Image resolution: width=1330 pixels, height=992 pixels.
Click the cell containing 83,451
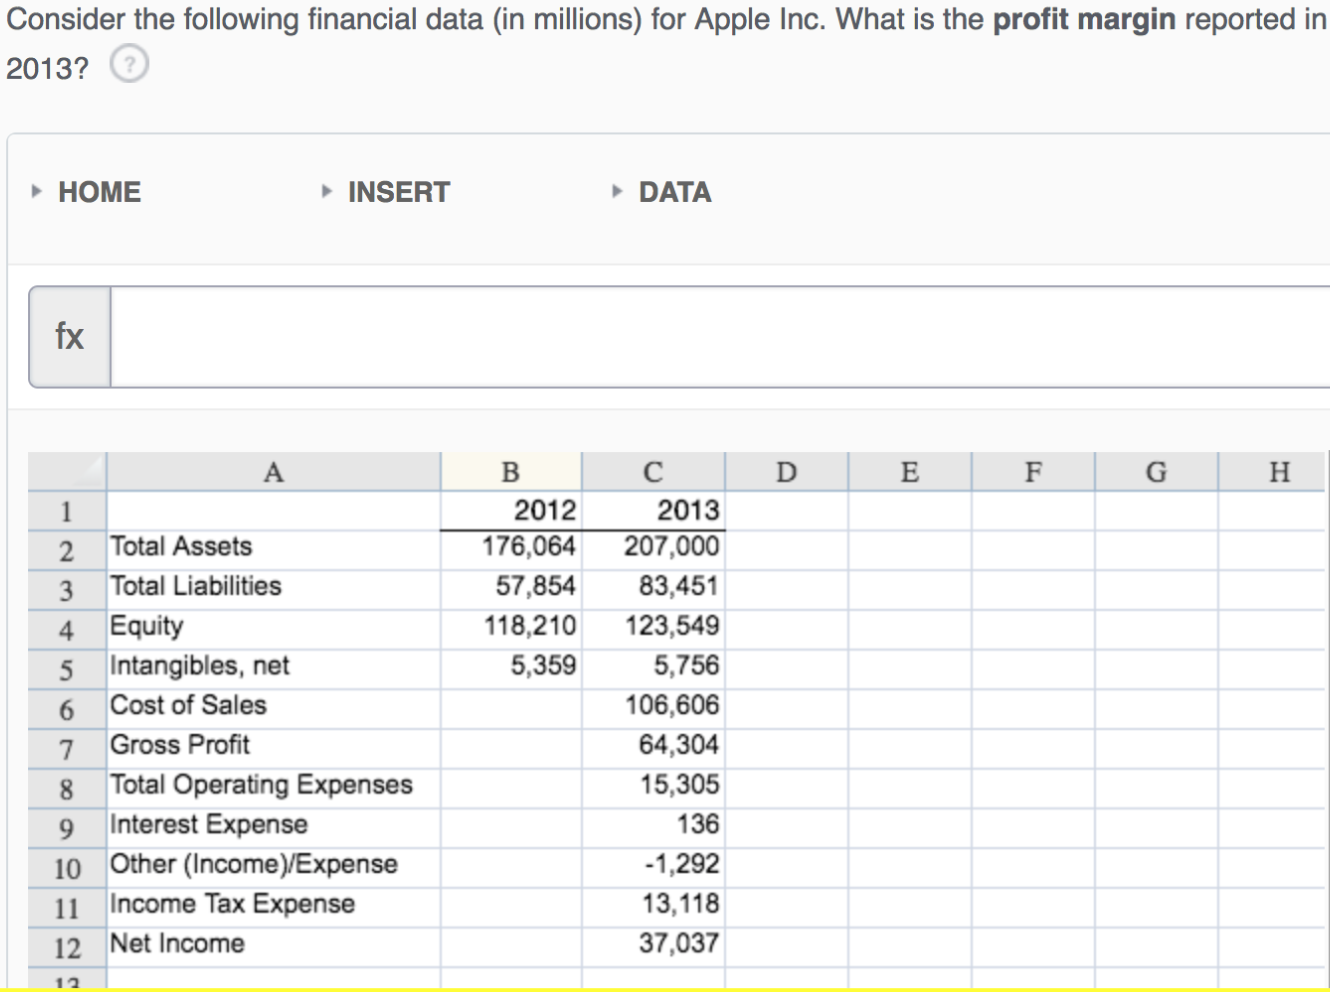tap(653, 590)
